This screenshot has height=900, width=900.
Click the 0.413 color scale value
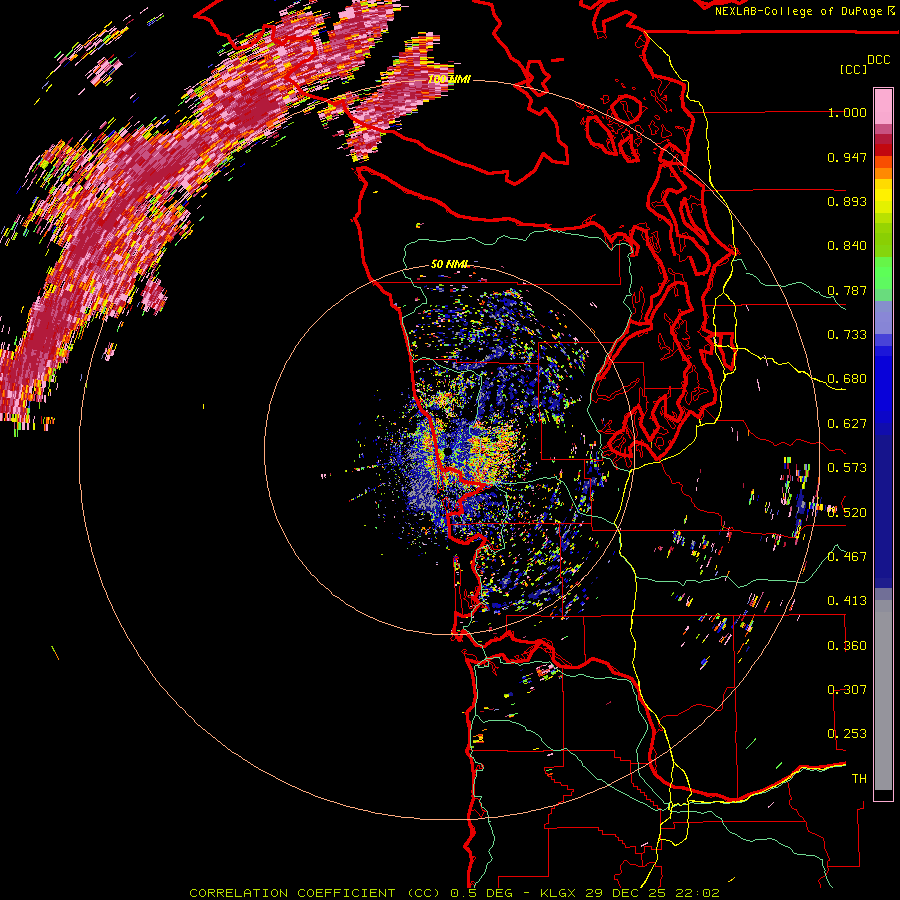[847, 601]
